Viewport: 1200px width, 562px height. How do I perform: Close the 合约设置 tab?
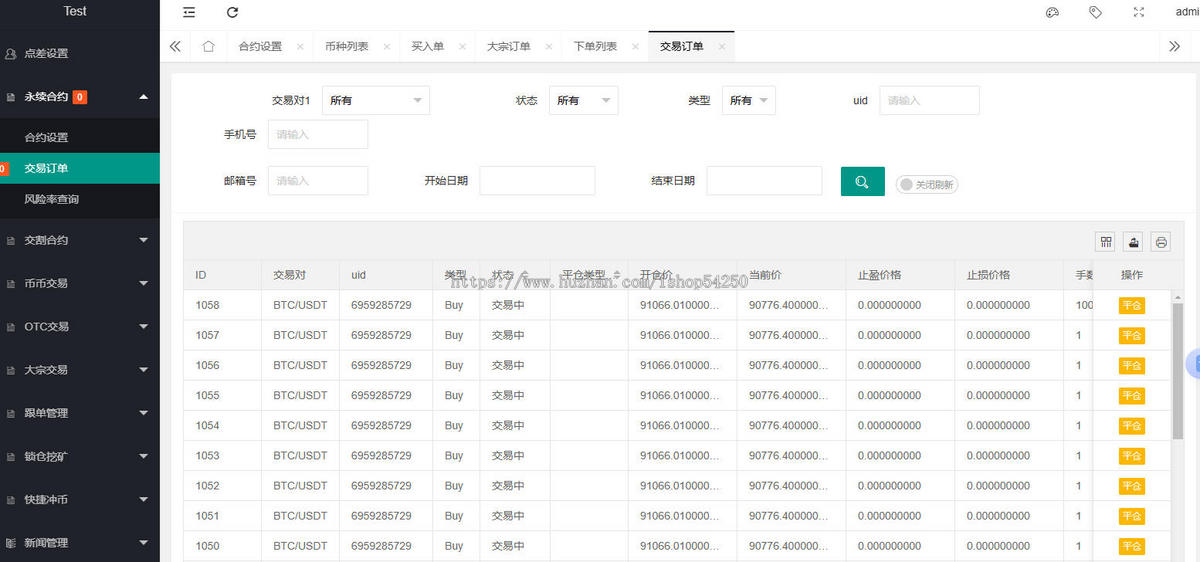[299, 47]
